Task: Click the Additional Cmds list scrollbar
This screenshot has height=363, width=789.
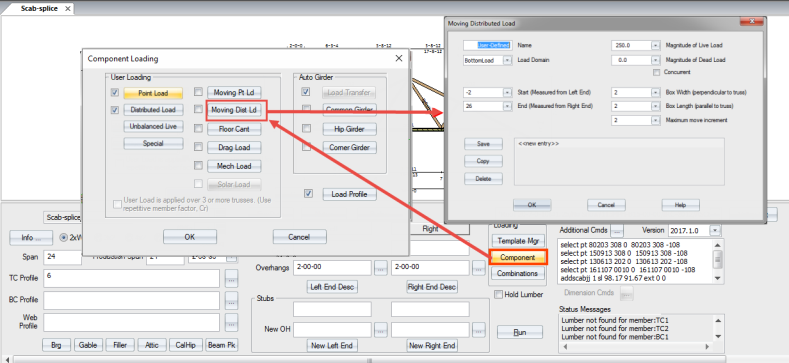Action: (x=718, y=261)
